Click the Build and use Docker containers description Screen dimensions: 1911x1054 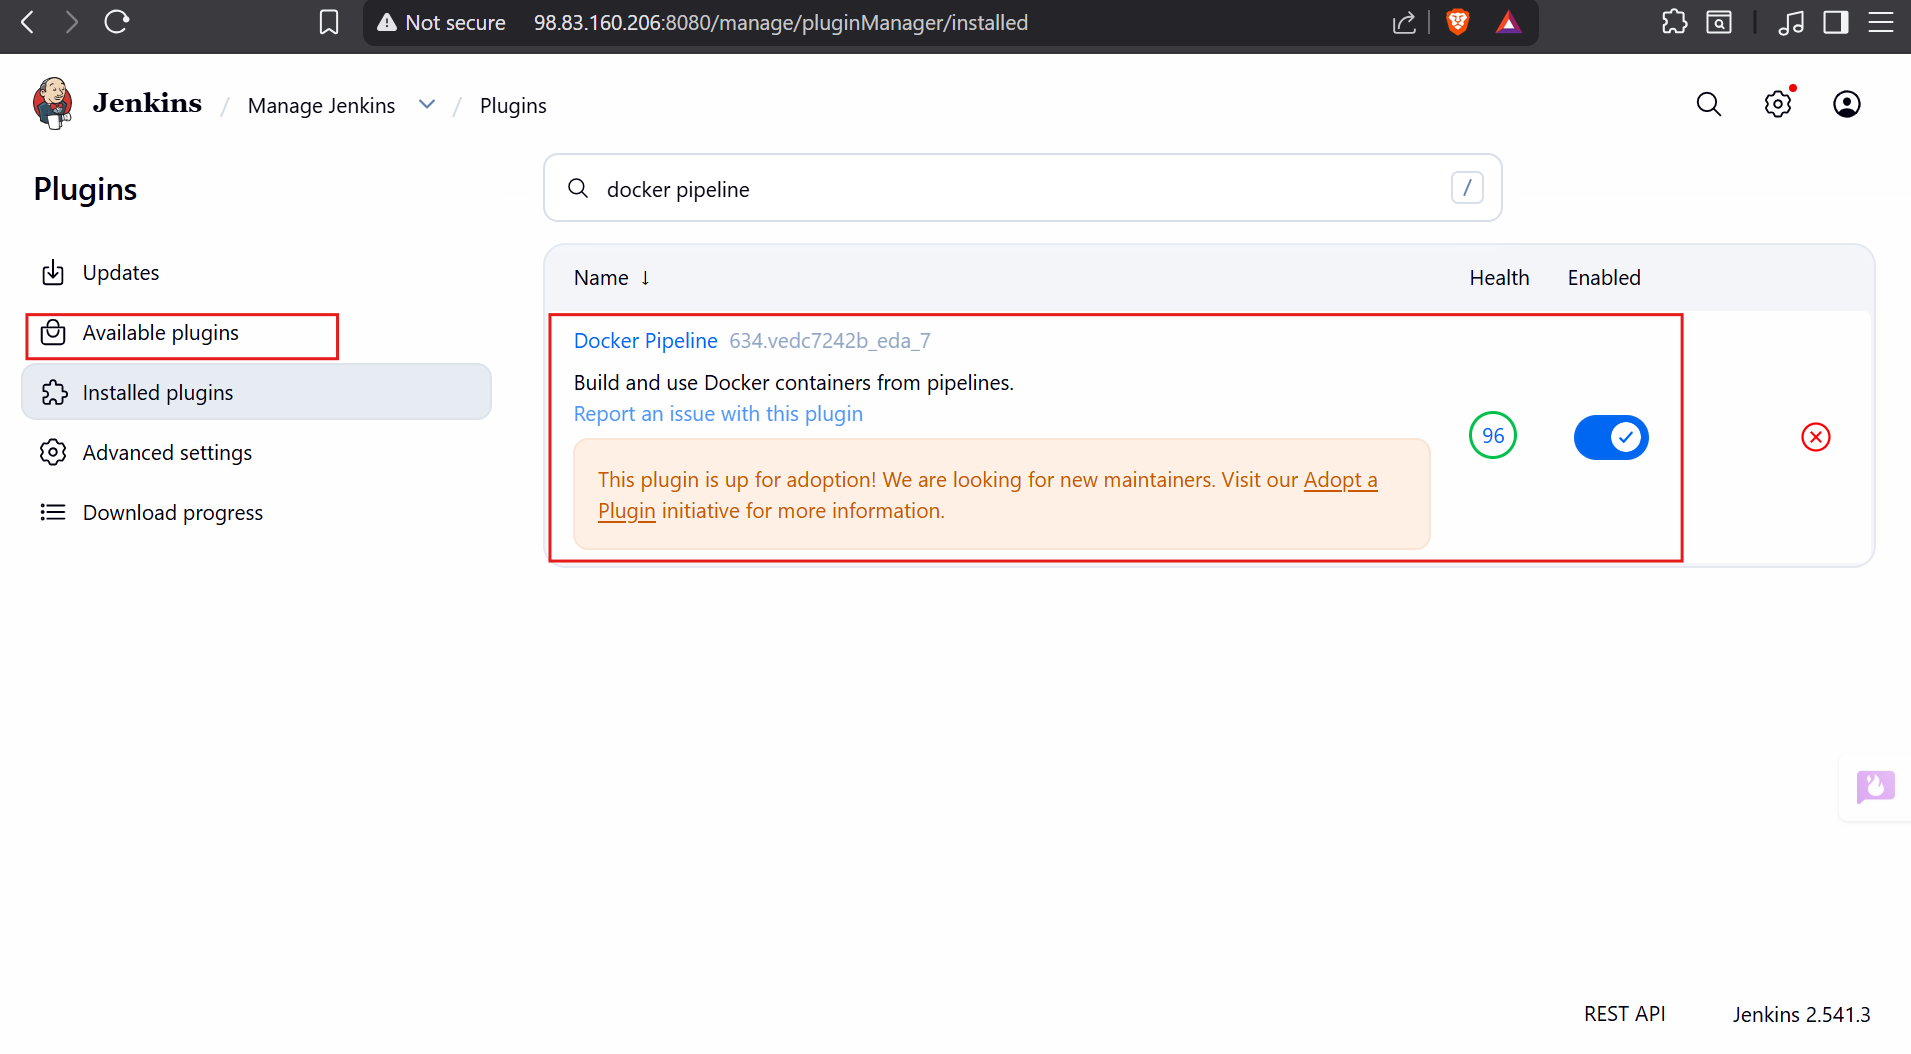793,383
